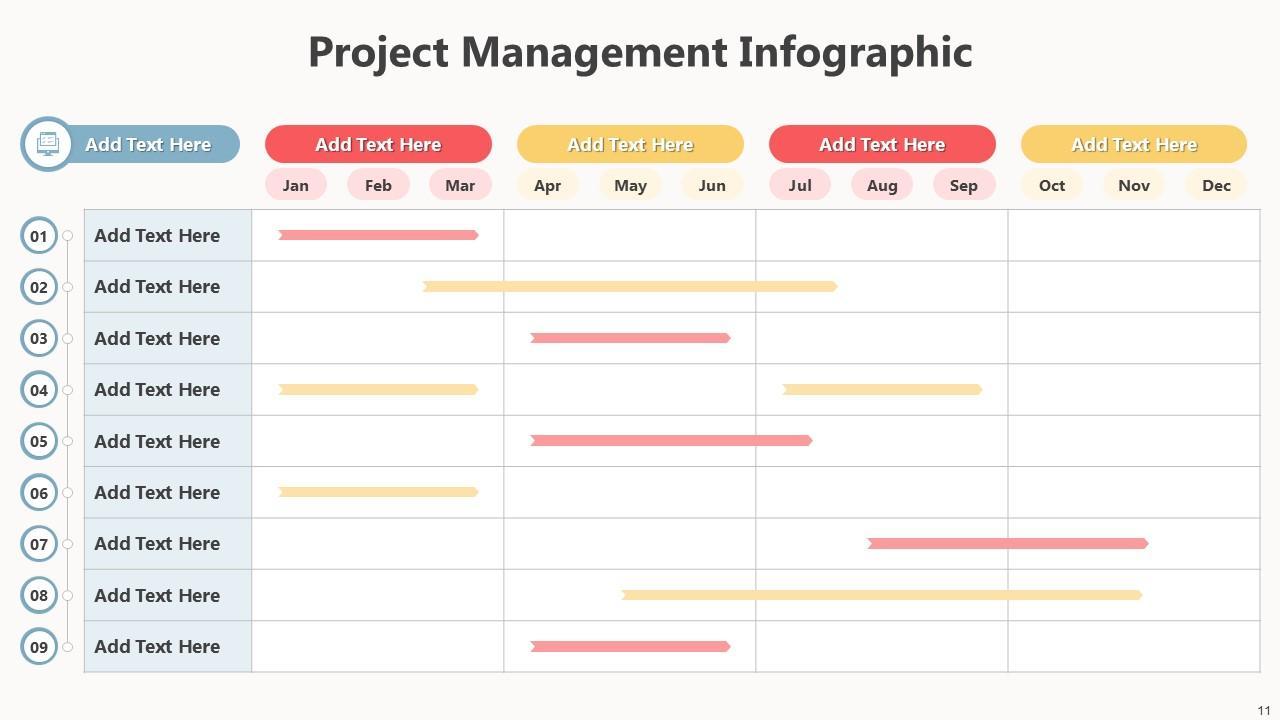1280x720 pixels.
Task: Click the Project Management Infographic title
Action: 640,52
